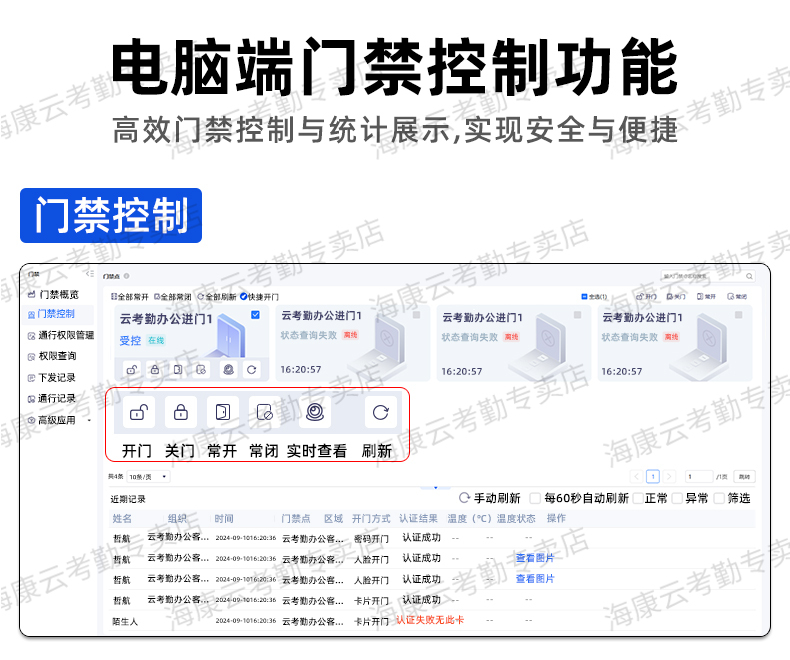The width and height of the screenshot is (790, 660).
Task: Click the batch 常开 button beside 全选(1)
Action: point(706,296)
